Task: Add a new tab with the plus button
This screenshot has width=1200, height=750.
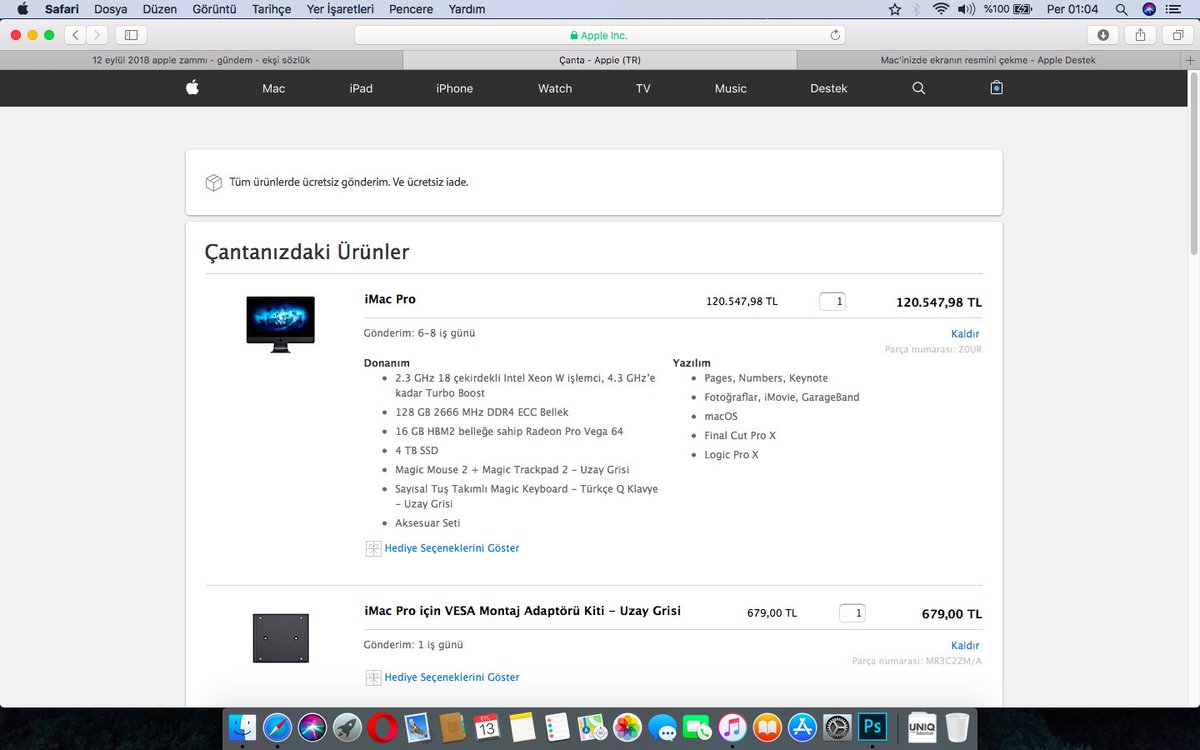Action: [1190, 60]
